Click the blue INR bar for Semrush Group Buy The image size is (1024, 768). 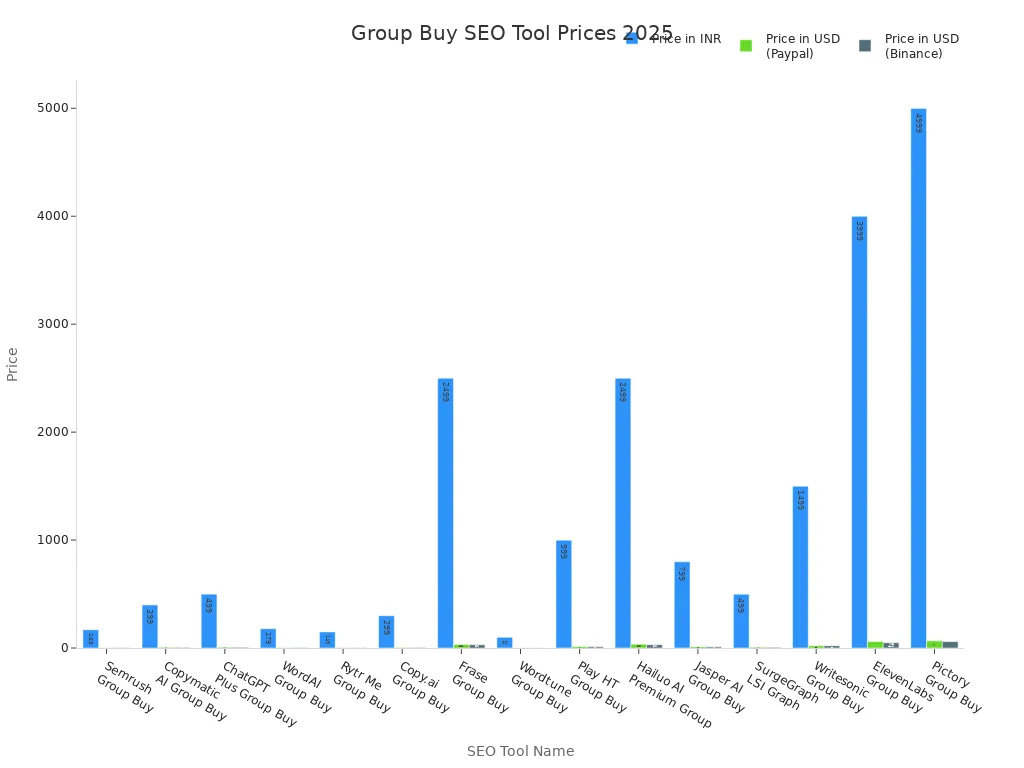click(x=91, y=639)
